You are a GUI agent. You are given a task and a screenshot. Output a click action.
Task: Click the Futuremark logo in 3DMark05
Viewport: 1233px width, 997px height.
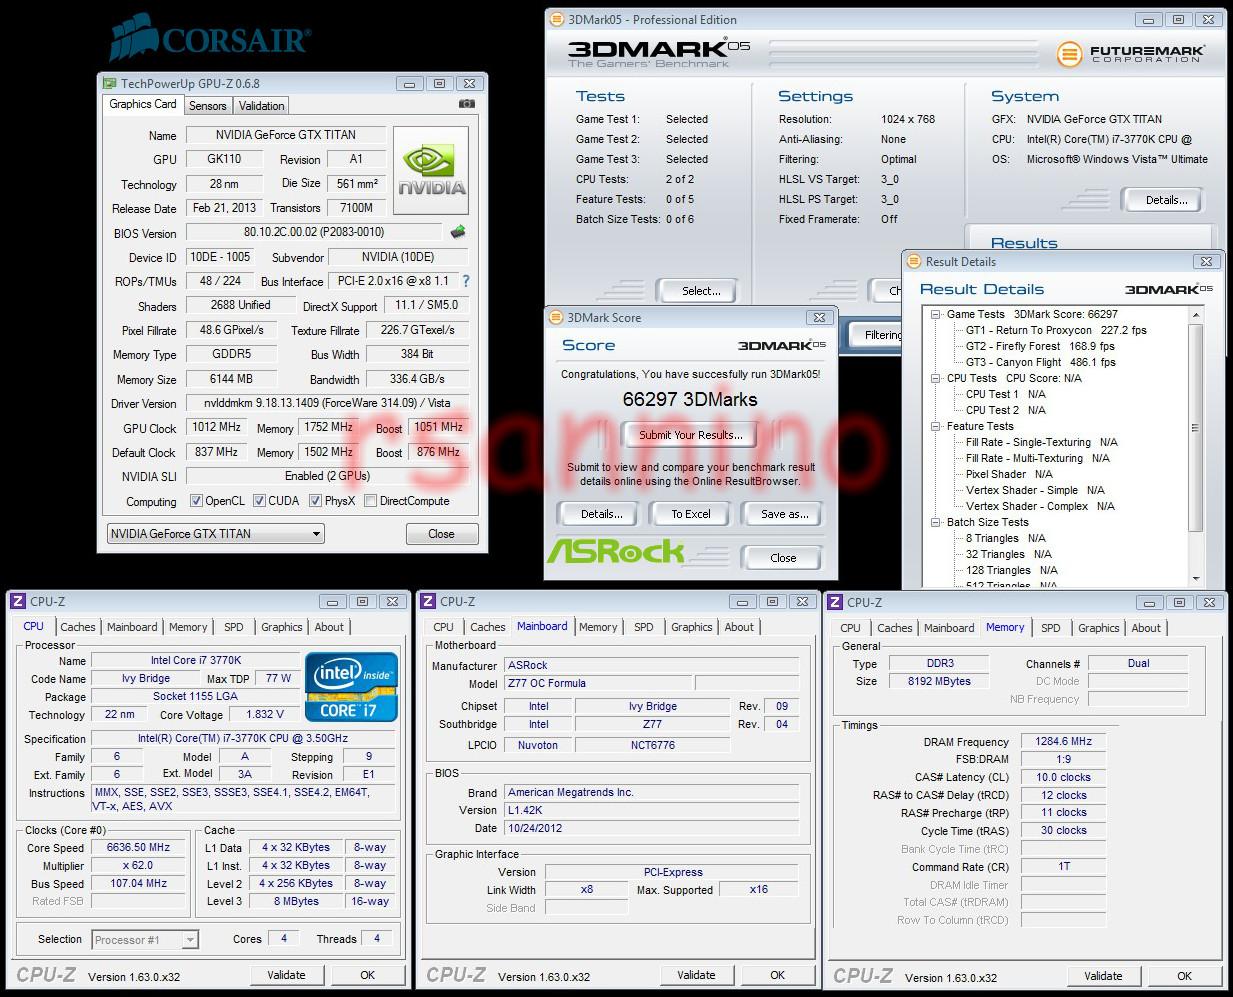coord(1130,53)
